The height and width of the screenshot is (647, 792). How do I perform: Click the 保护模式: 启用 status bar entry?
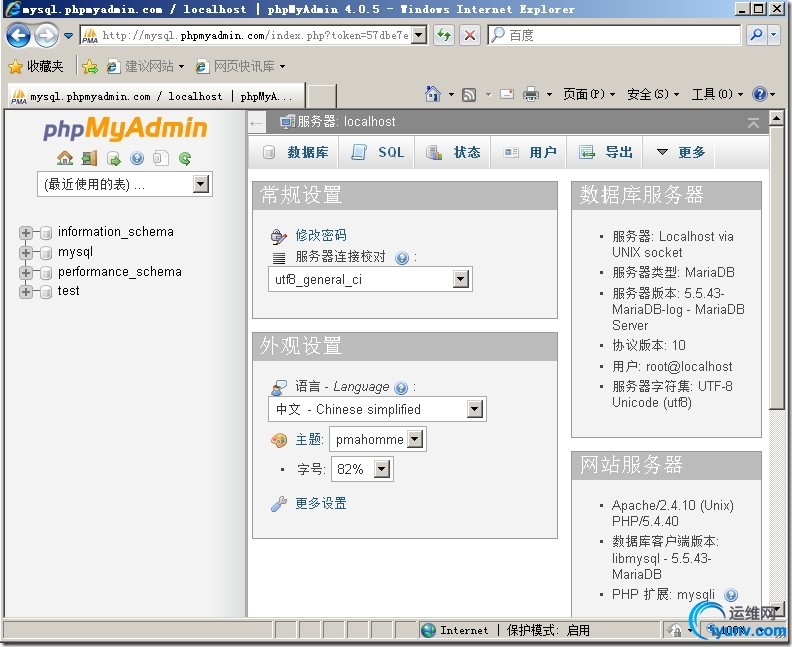548,630
